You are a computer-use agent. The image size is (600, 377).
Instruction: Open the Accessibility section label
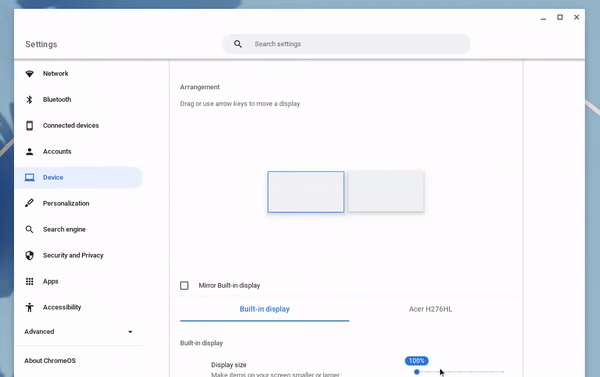(62, 307)
